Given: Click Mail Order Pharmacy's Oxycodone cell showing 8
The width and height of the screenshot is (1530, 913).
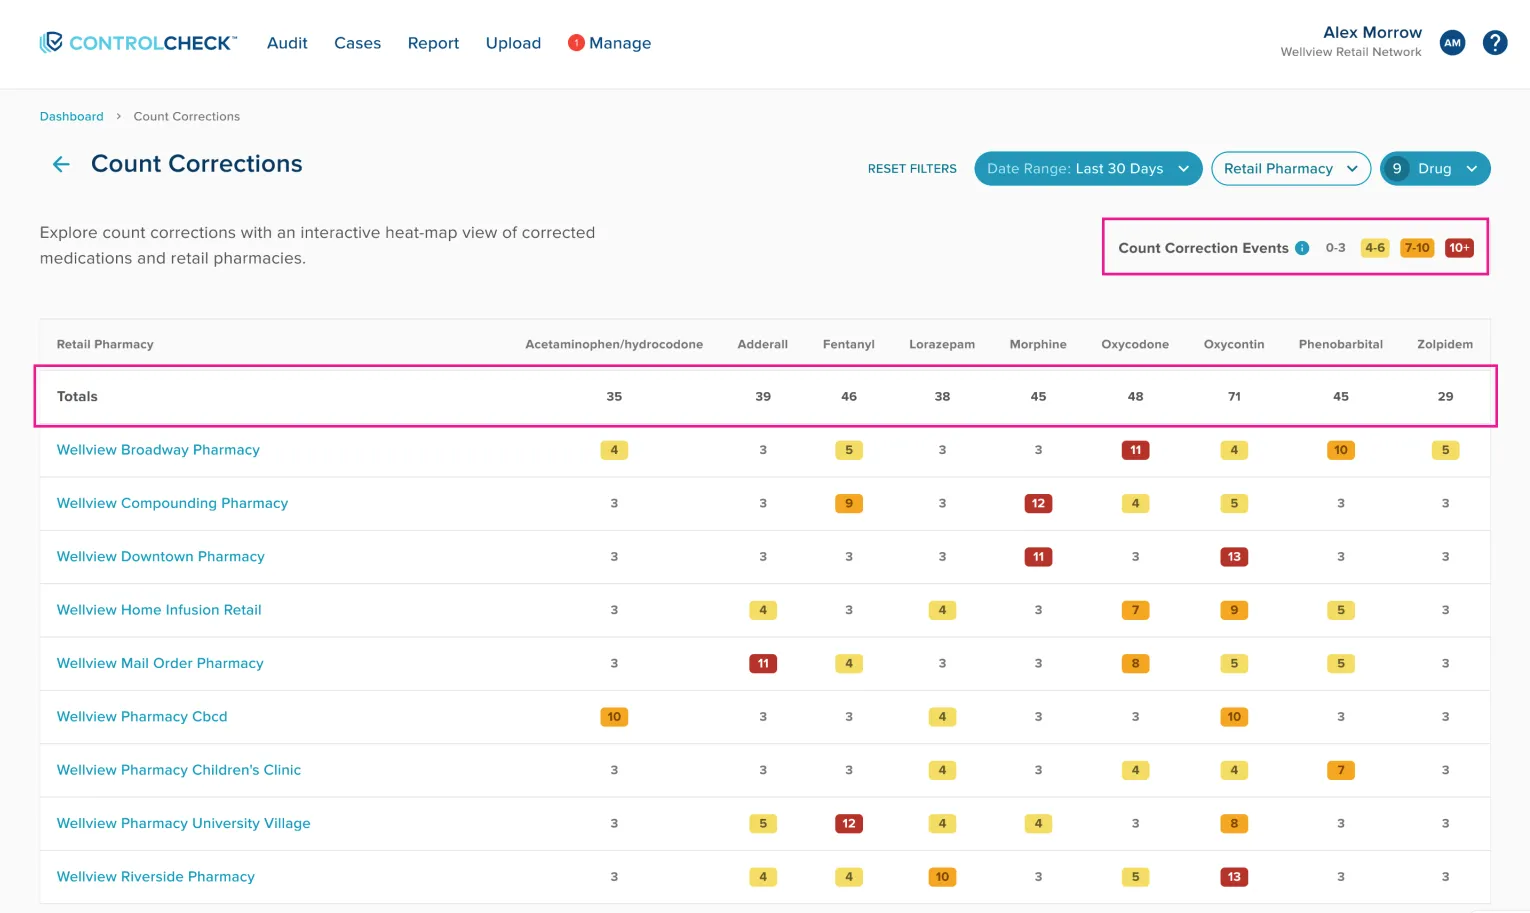Looking at the screenshot, I should tap(1135, 663).
